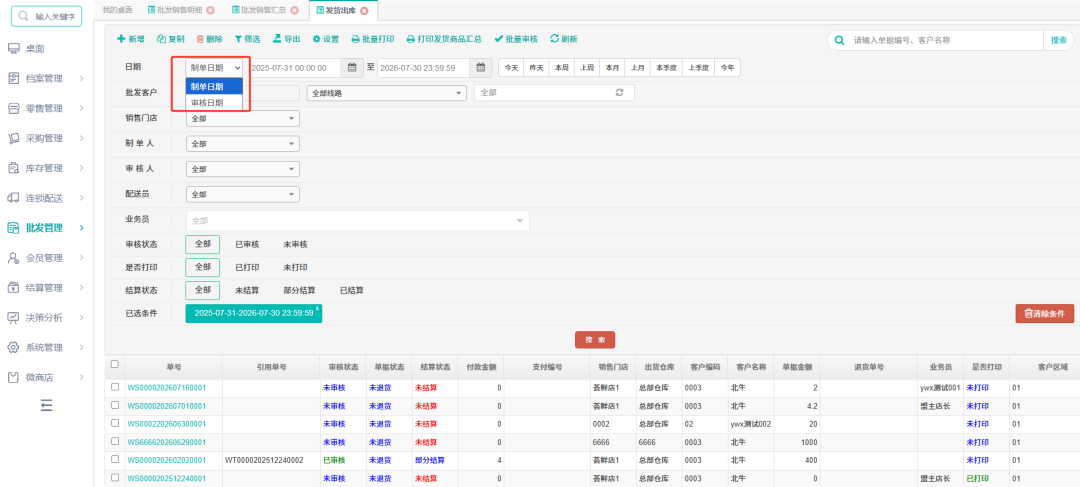
Task: Open 档案管理 in the sidebar
Action: [44, 79]
